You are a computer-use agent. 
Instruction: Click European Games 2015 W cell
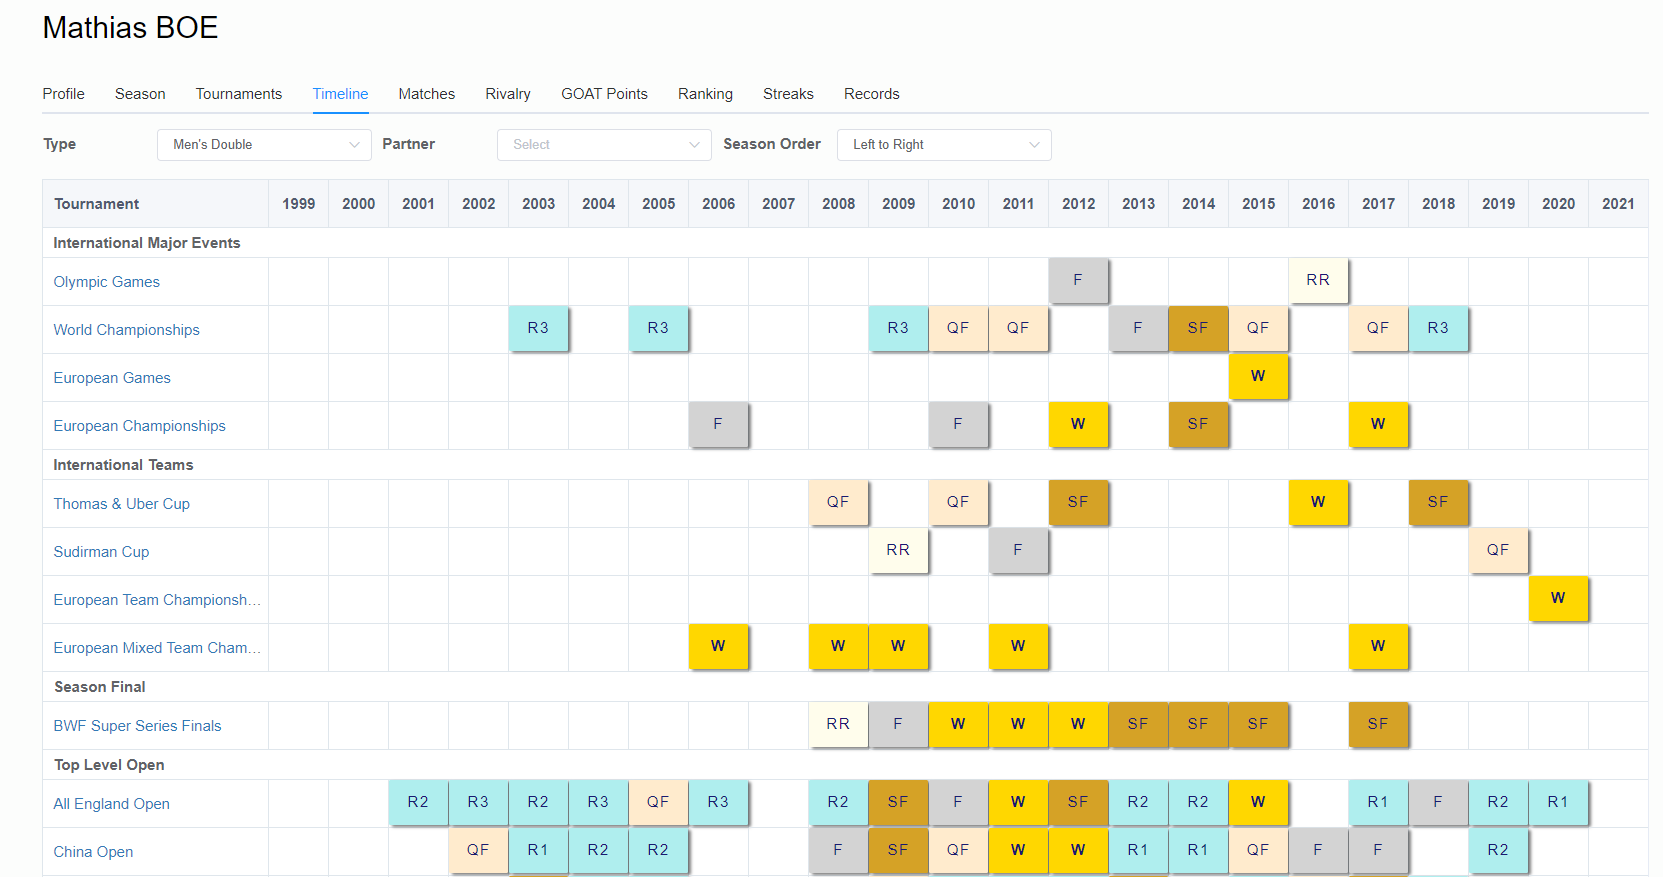pos(1258,376)
